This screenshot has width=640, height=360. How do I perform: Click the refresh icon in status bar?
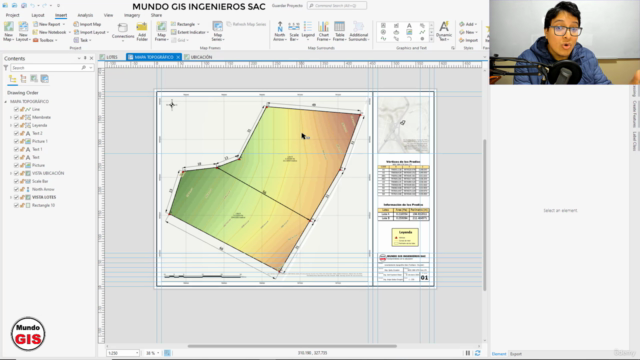tap(478, 353)
